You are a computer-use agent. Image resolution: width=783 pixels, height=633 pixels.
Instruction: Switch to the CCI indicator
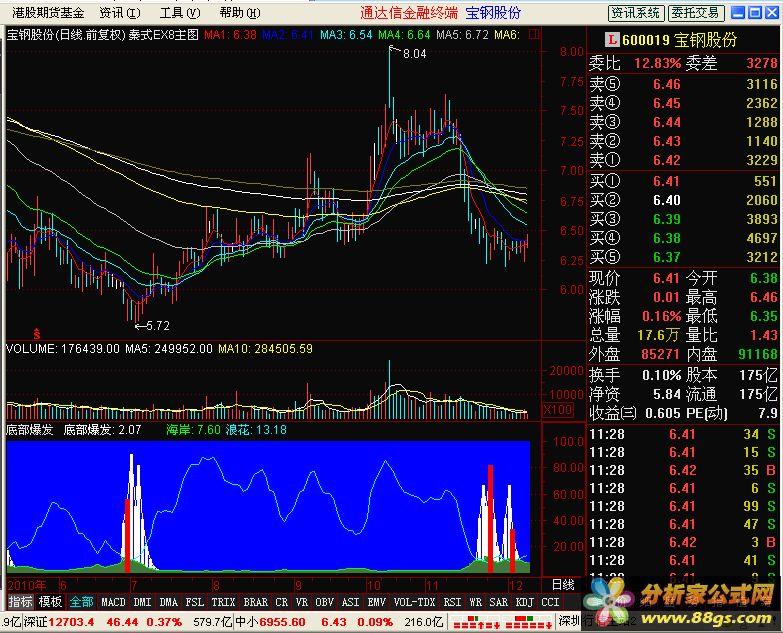pos(550,602)
